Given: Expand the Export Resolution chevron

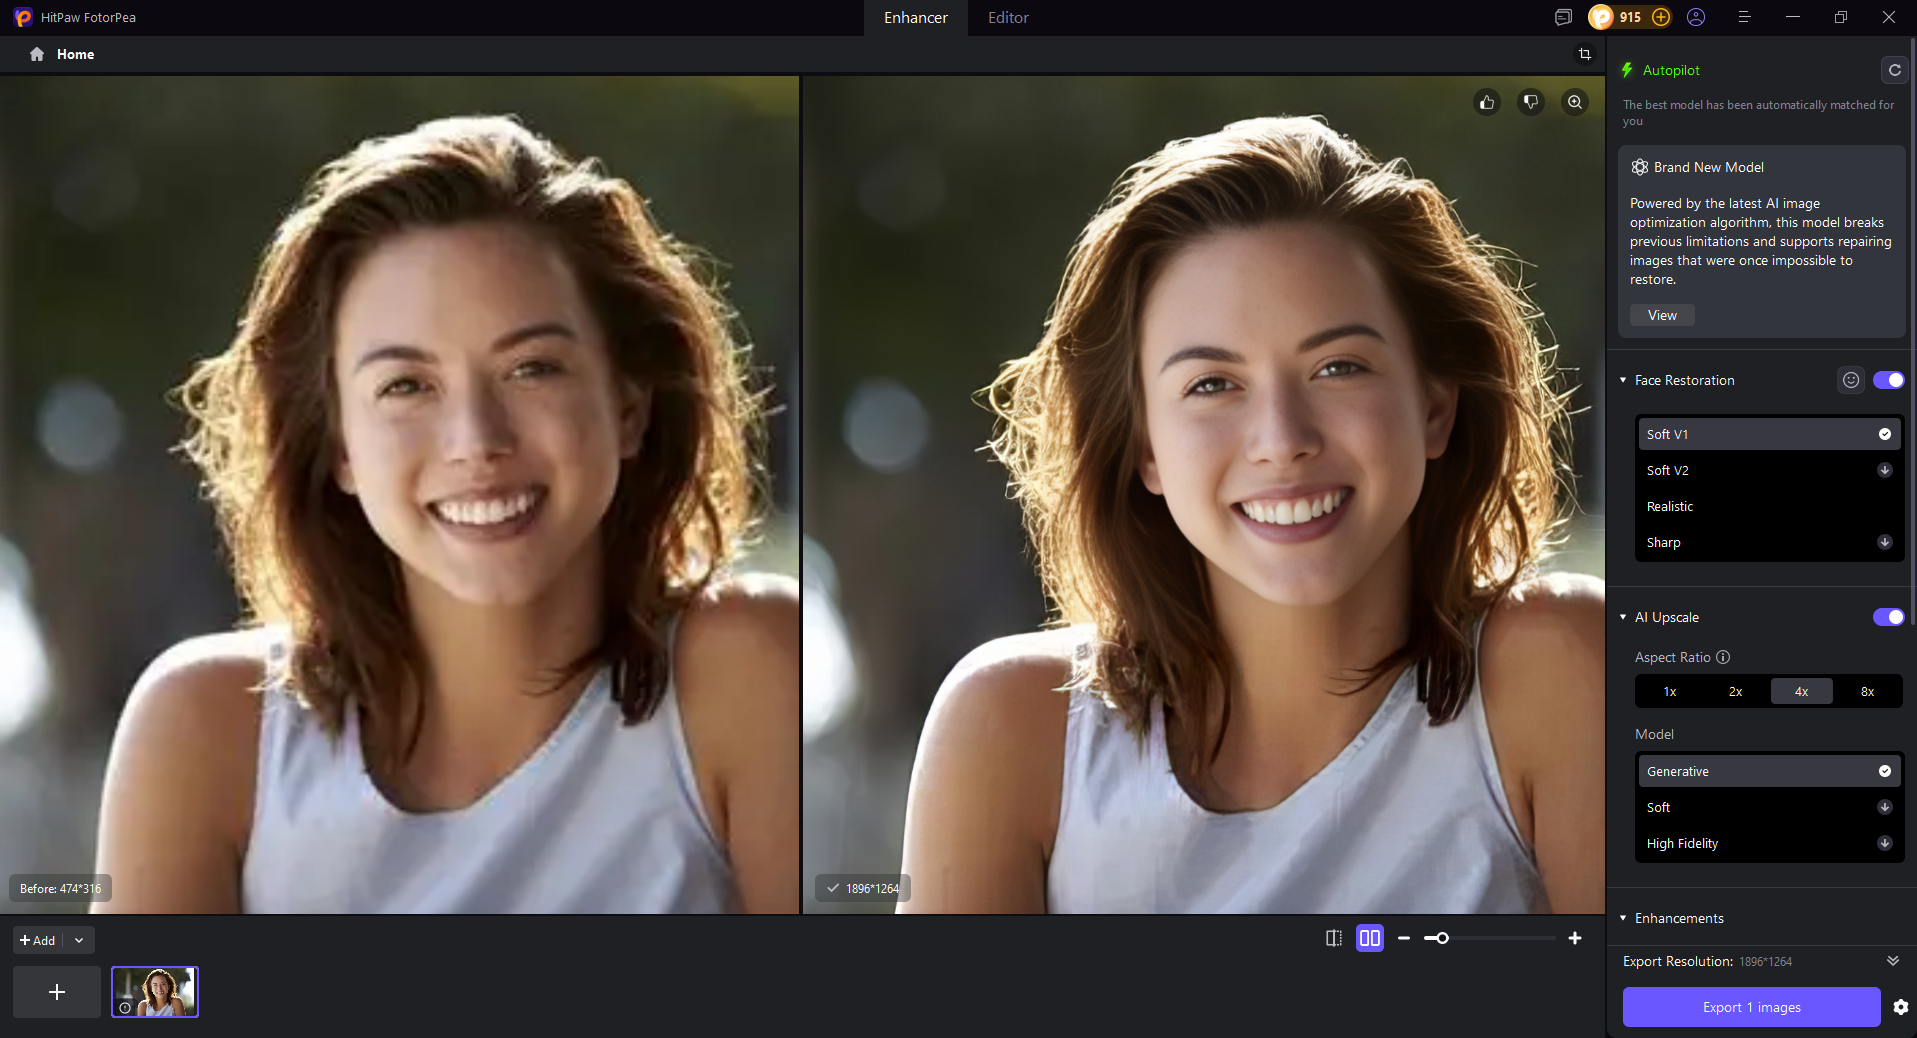Looking at the screenshot, I should point(1892,961).
